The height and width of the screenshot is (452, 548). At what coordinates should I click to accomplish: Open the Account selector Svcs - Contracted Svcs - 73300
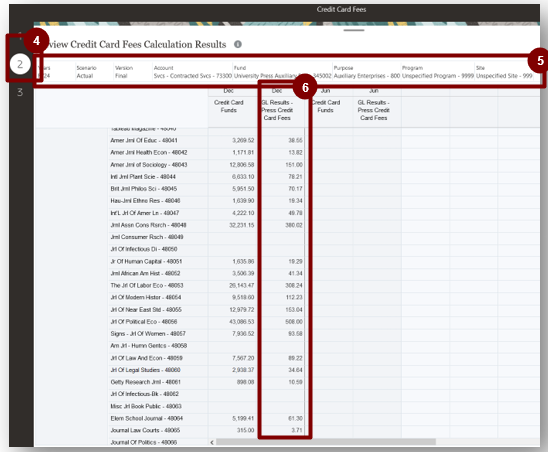[x=193, y=72]
